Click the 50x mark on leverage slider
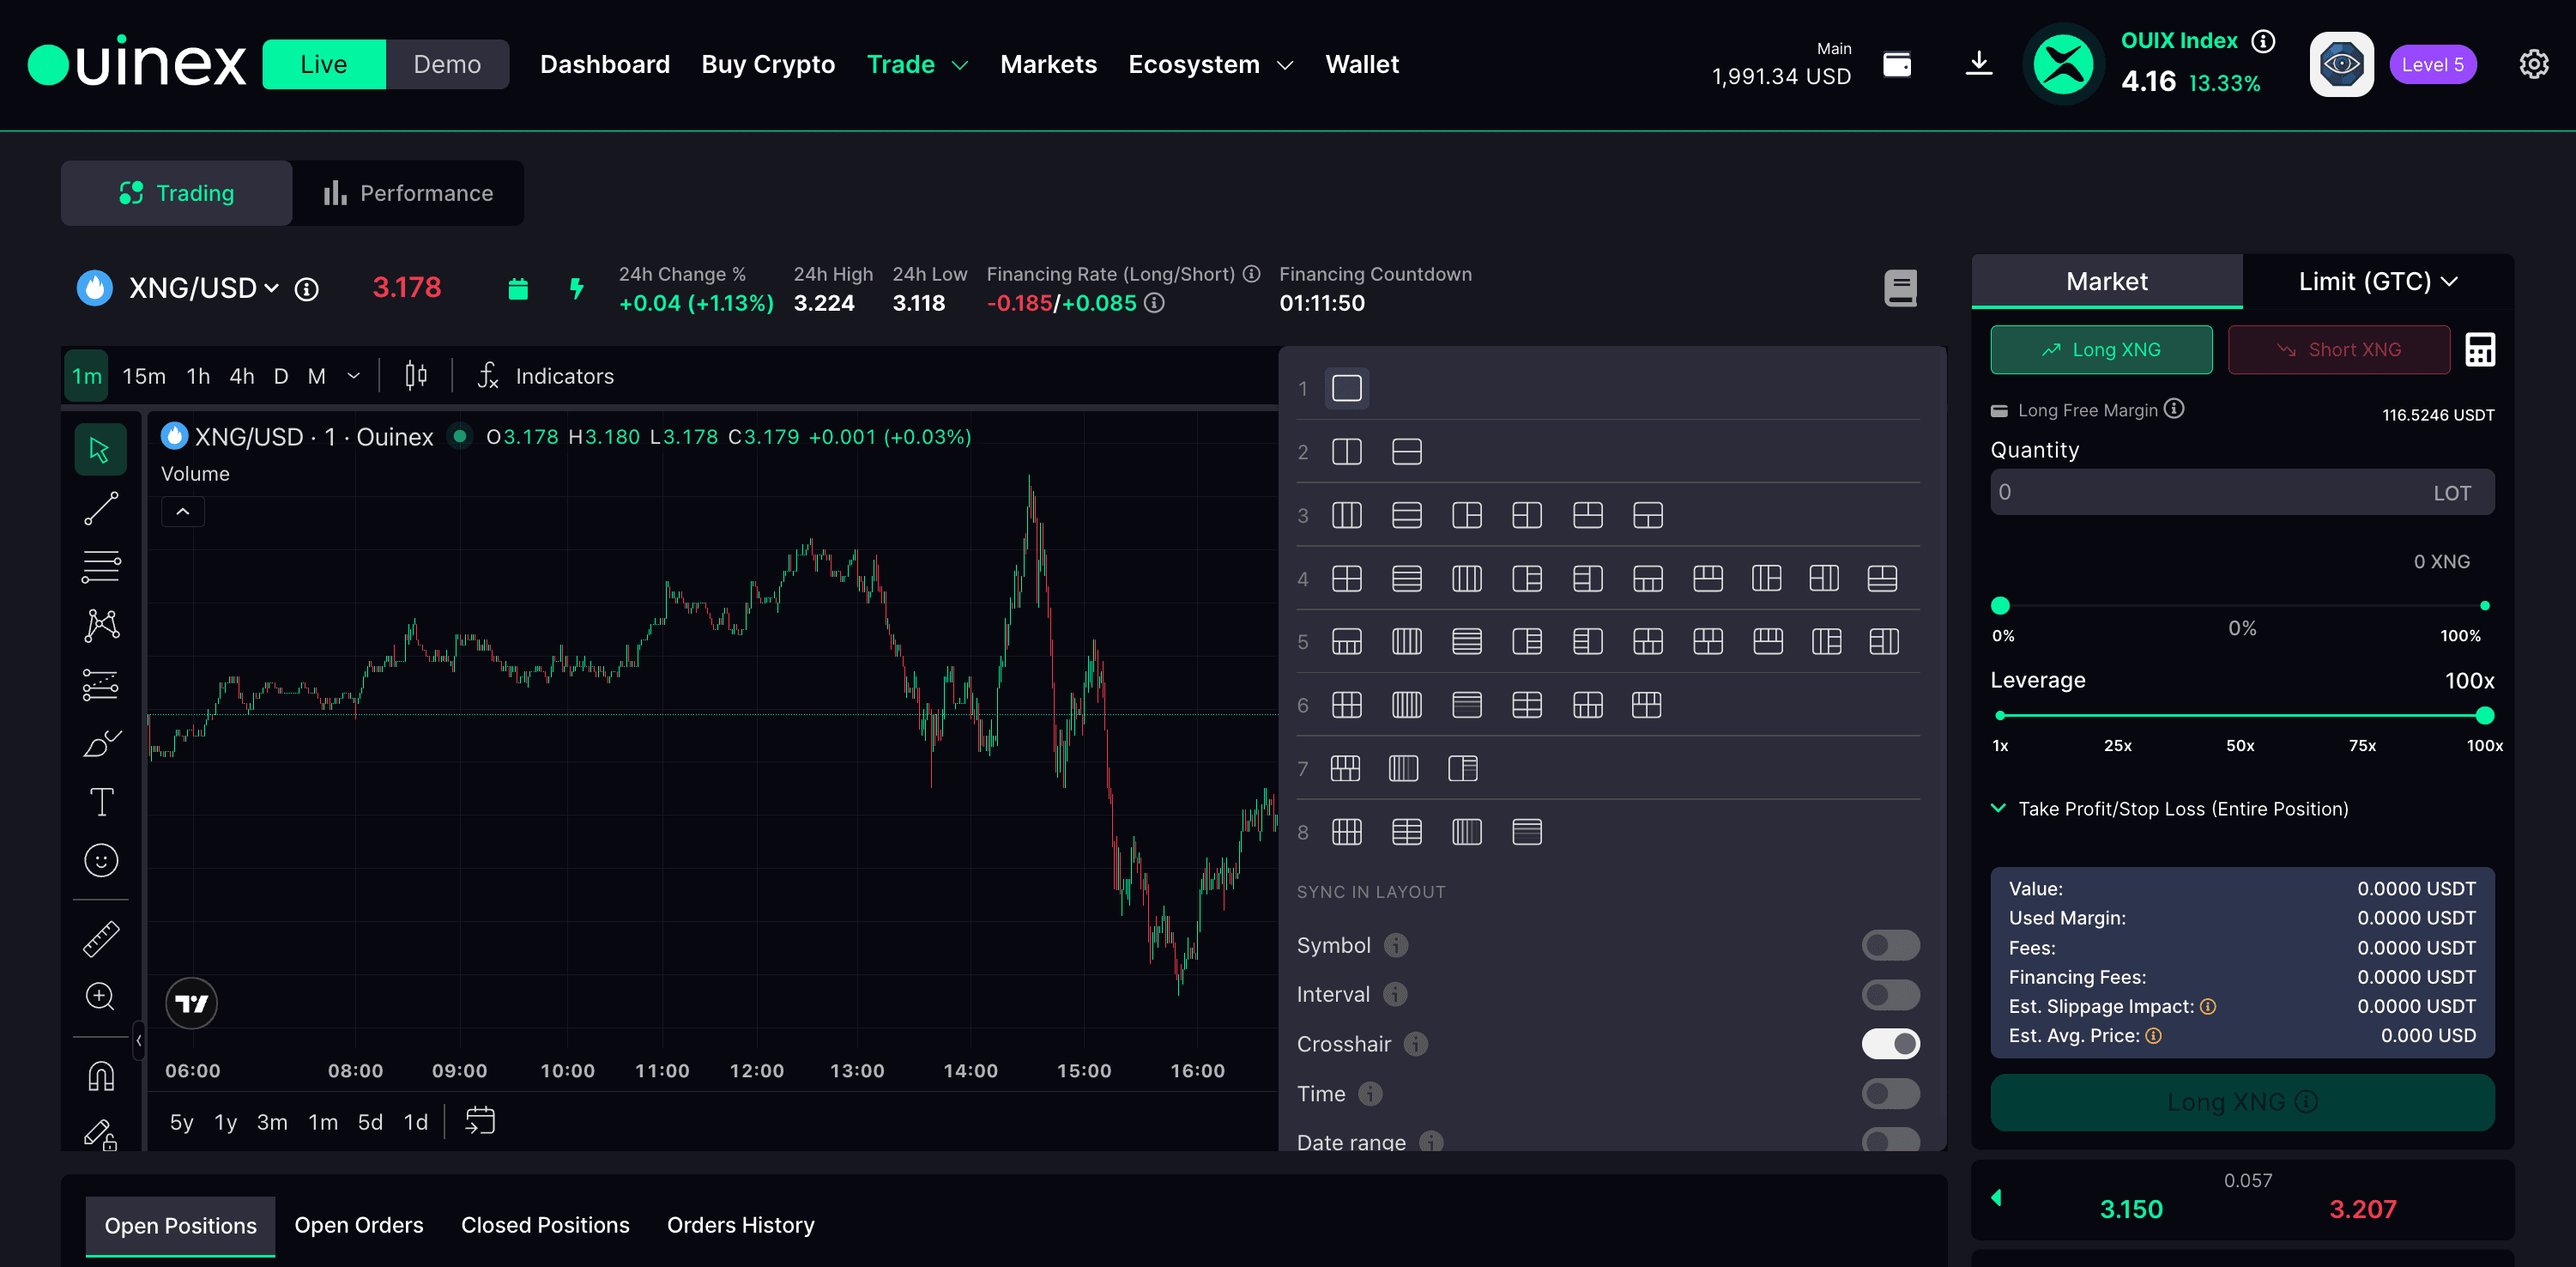The width and height of the screenshot is (2576, 1267). click(x=2240, y=745)
